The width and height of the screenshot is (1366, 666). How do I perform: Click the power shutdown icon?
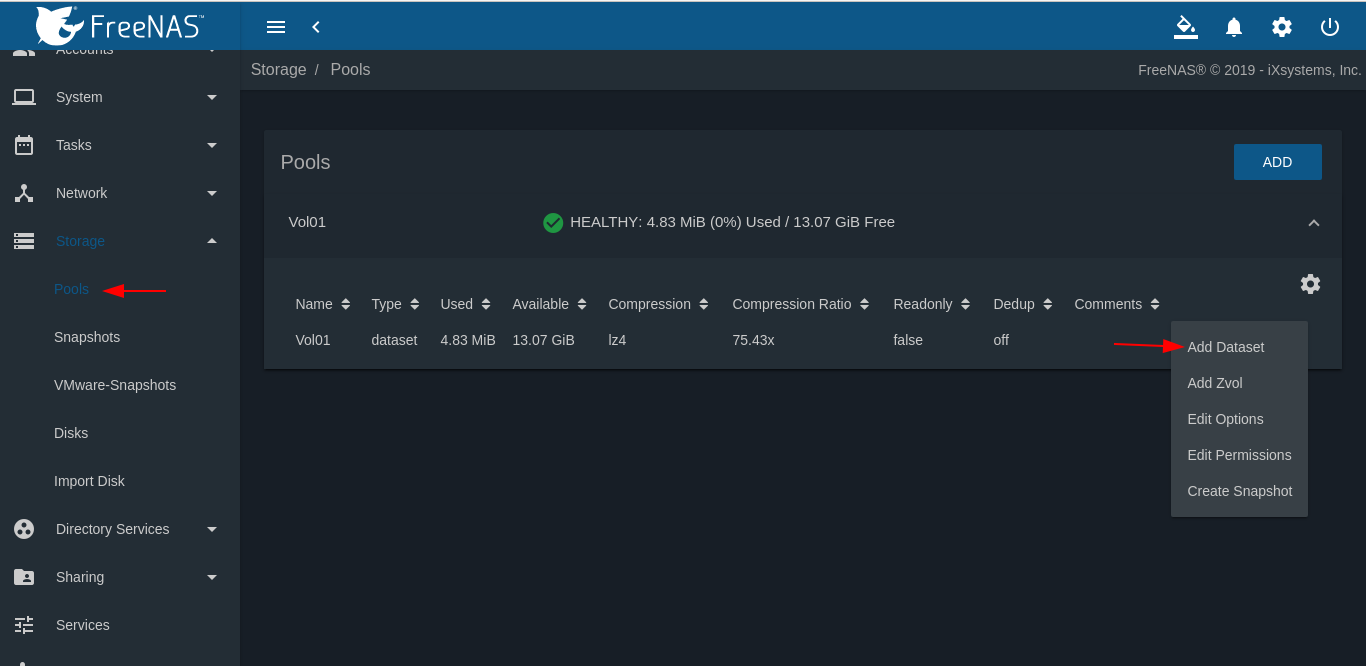click(1329, 27)
